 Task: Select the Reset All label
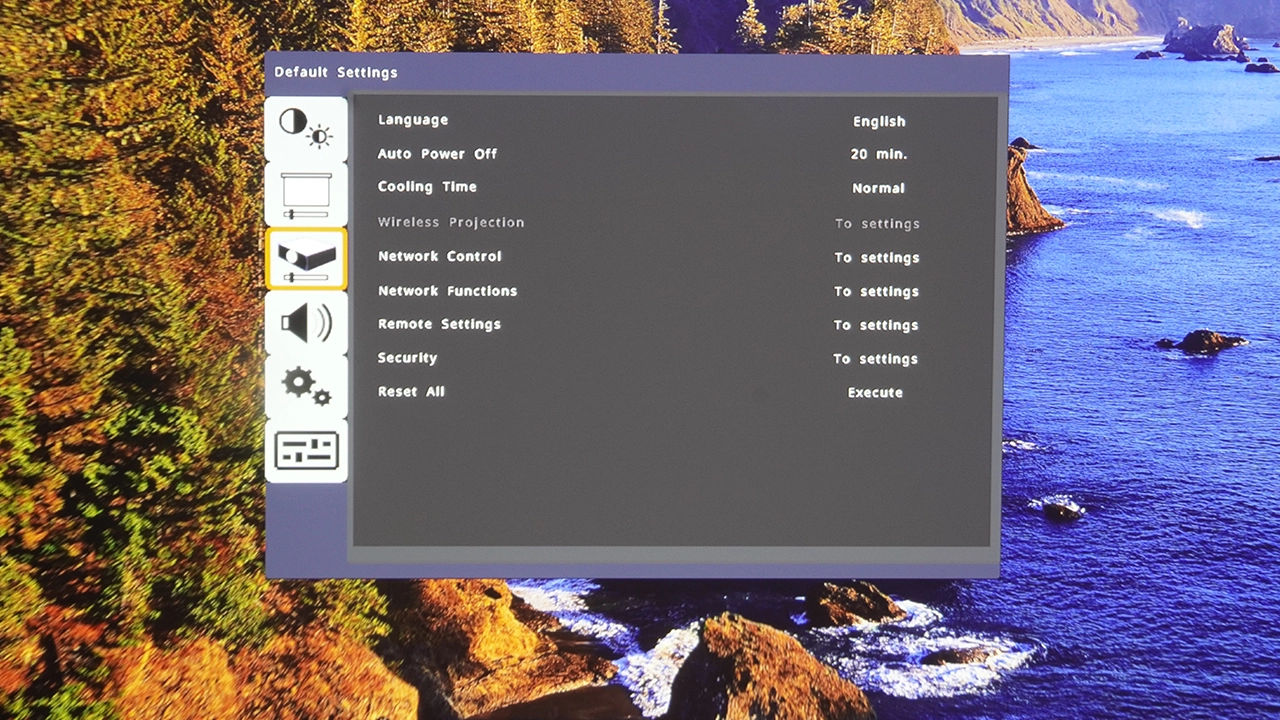tap(411, 392)
